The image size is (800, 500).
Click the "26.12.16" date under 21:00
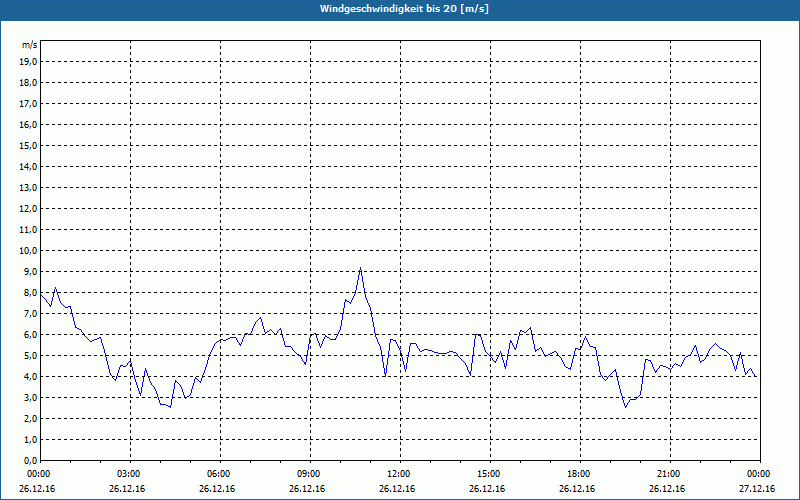click(x=667, y=489)
